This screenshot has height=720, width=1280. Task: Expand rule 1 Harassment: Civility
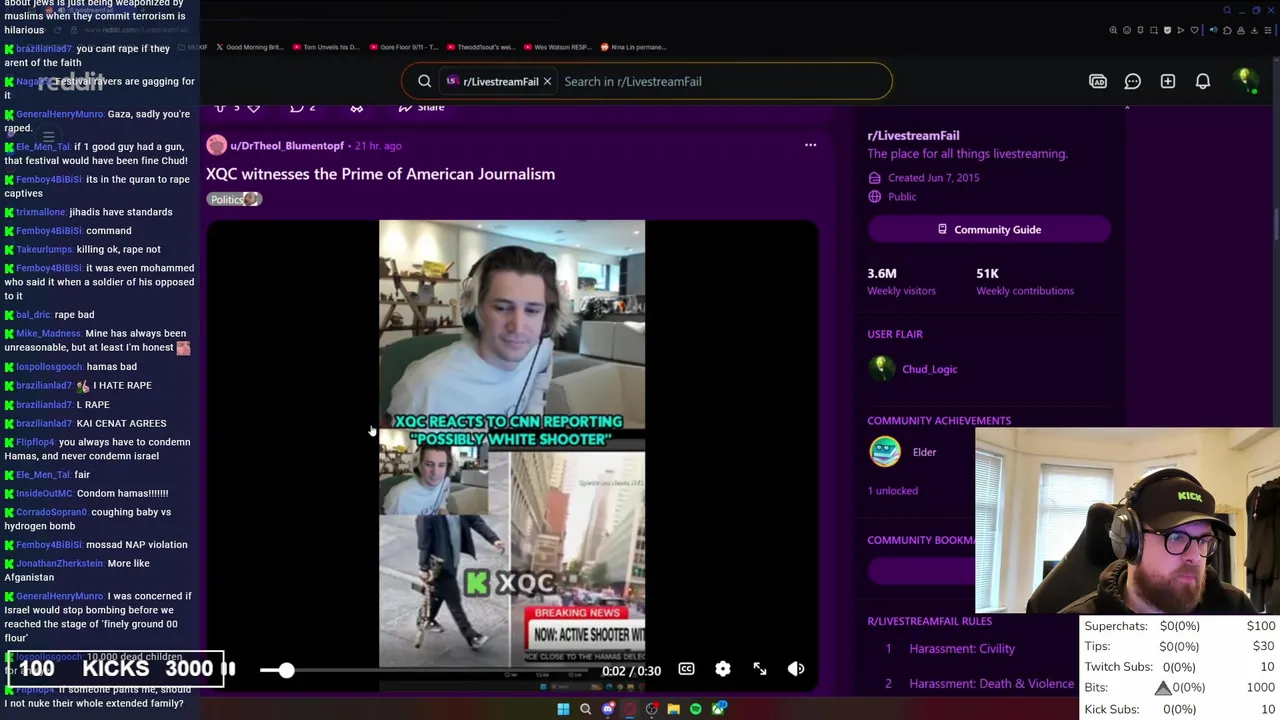[x=962, y=649]
